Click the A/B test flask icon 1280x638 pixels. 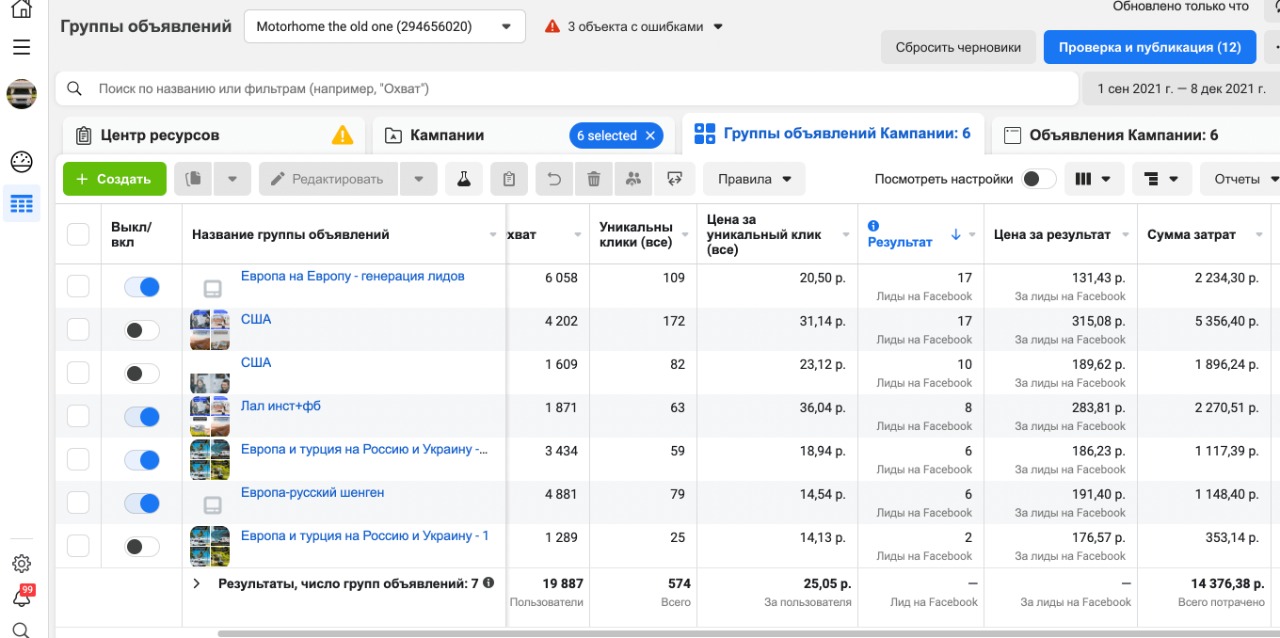click(x=464, y=179)
